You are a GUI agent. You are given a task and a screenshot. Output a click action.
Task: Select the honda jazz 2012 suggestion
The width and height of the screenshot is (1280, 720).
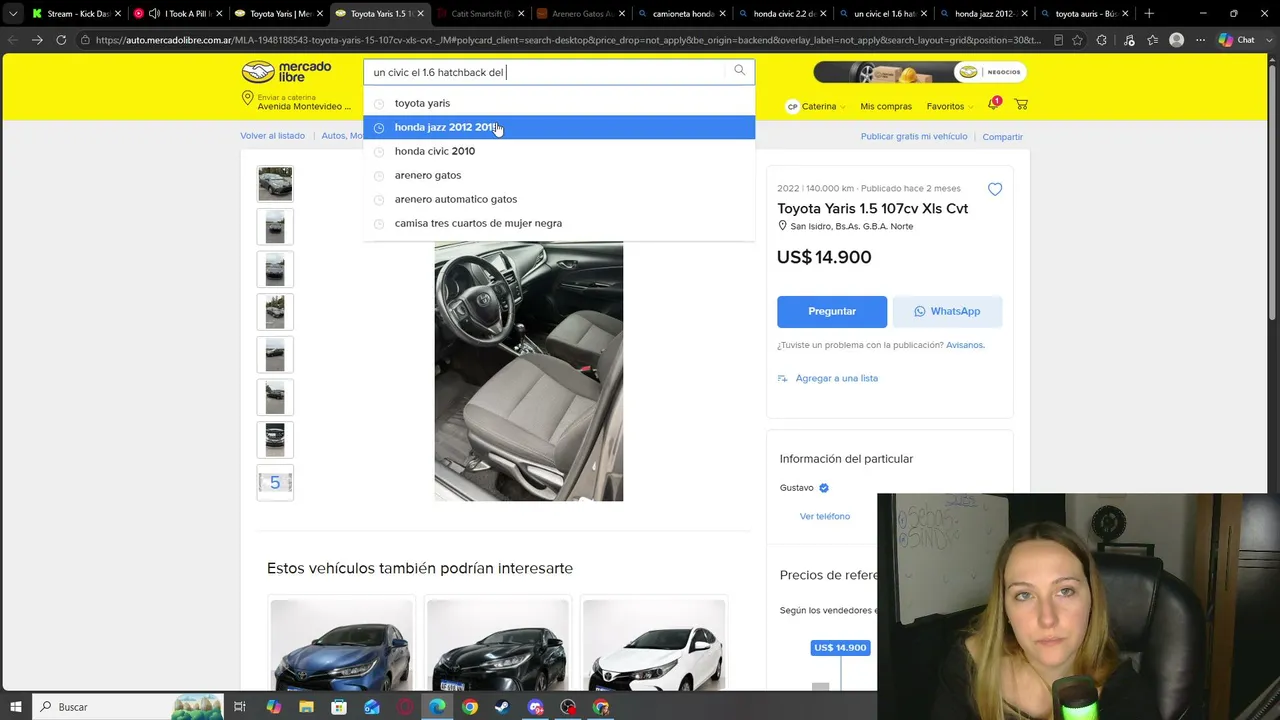tap(559, 127)
